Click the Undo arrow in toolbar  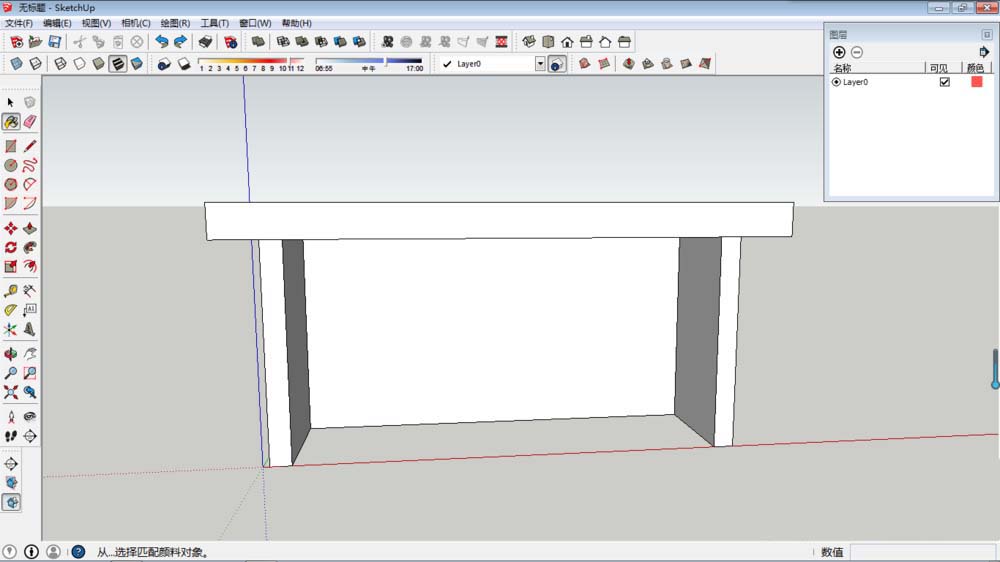pos(162,42)
